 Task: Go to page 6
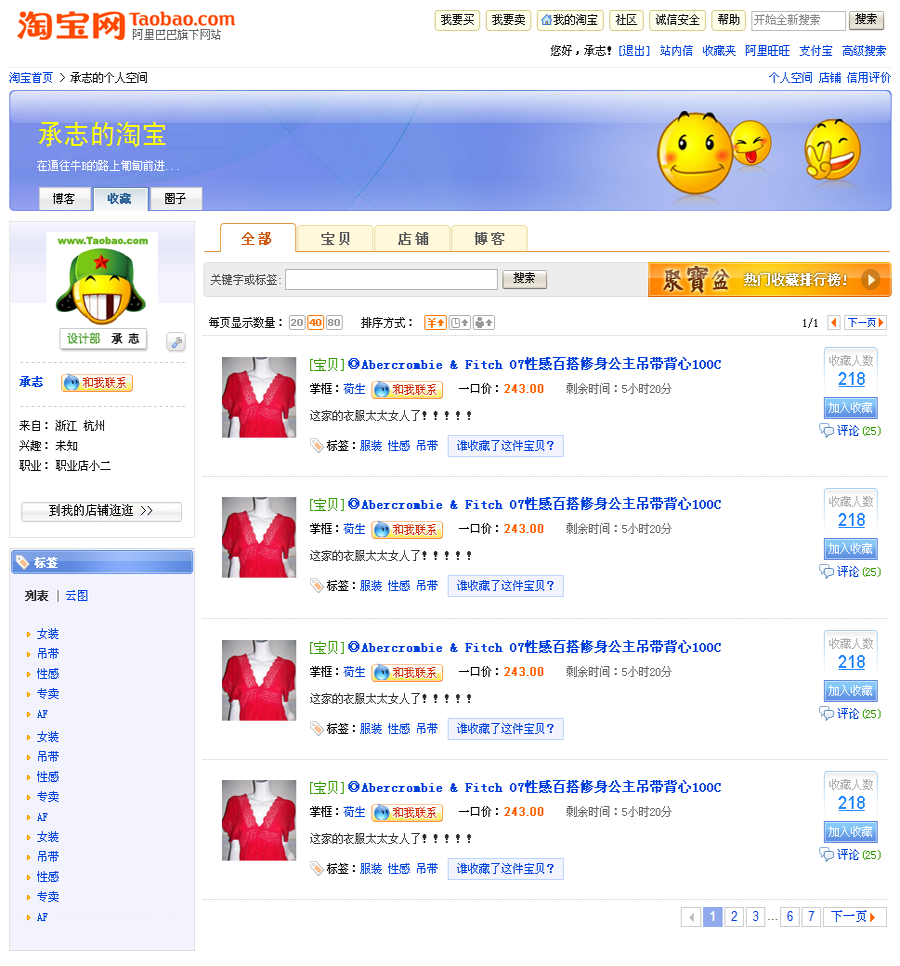coord(790,917)
